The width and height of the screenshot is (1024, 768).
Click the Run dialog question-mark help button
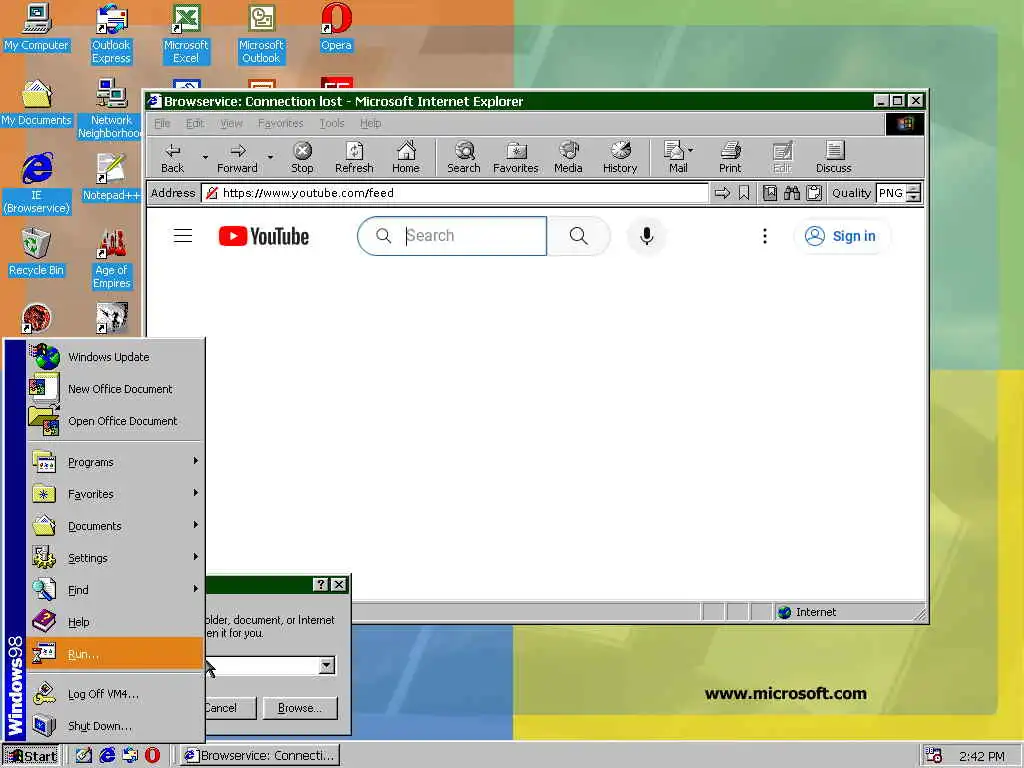[x=320, y=584]
